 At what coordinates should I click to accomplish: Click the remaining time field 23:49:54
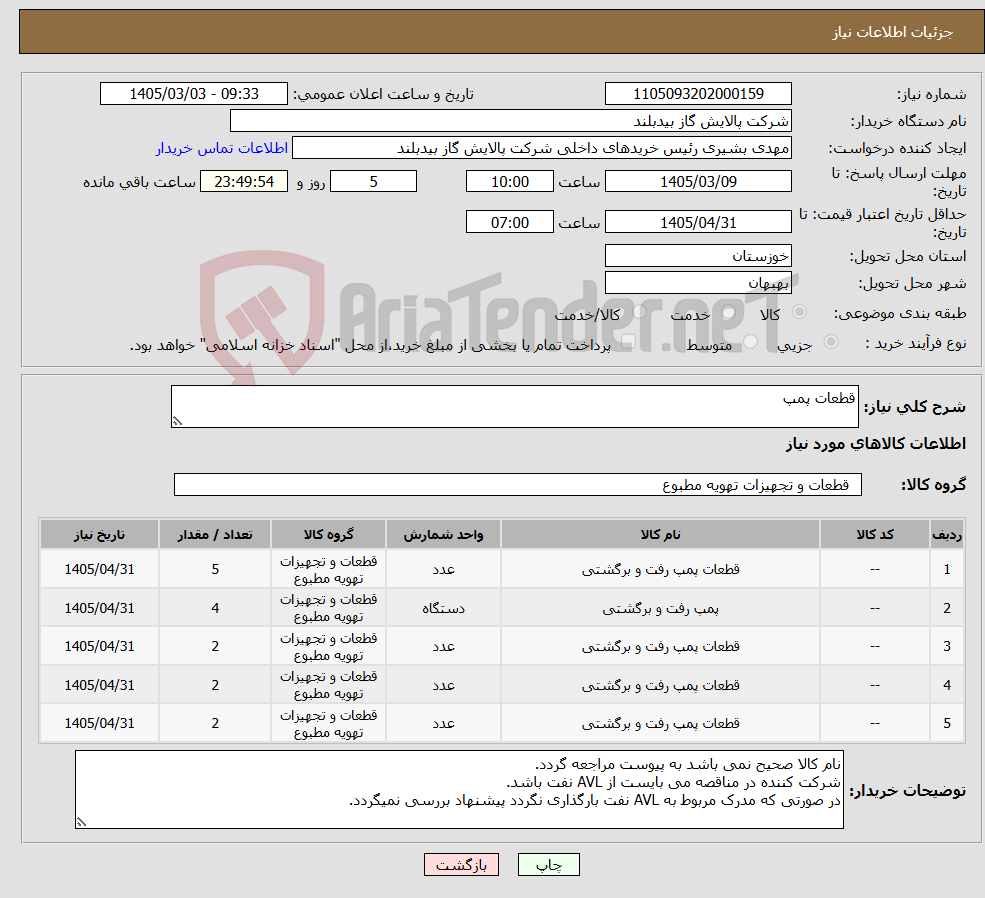244,181
